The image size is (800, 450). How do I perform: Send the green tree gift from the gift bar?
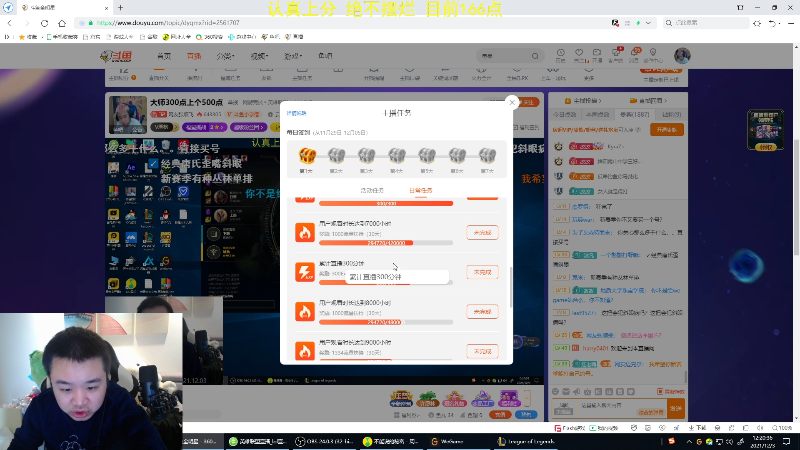tap(428, 398)
